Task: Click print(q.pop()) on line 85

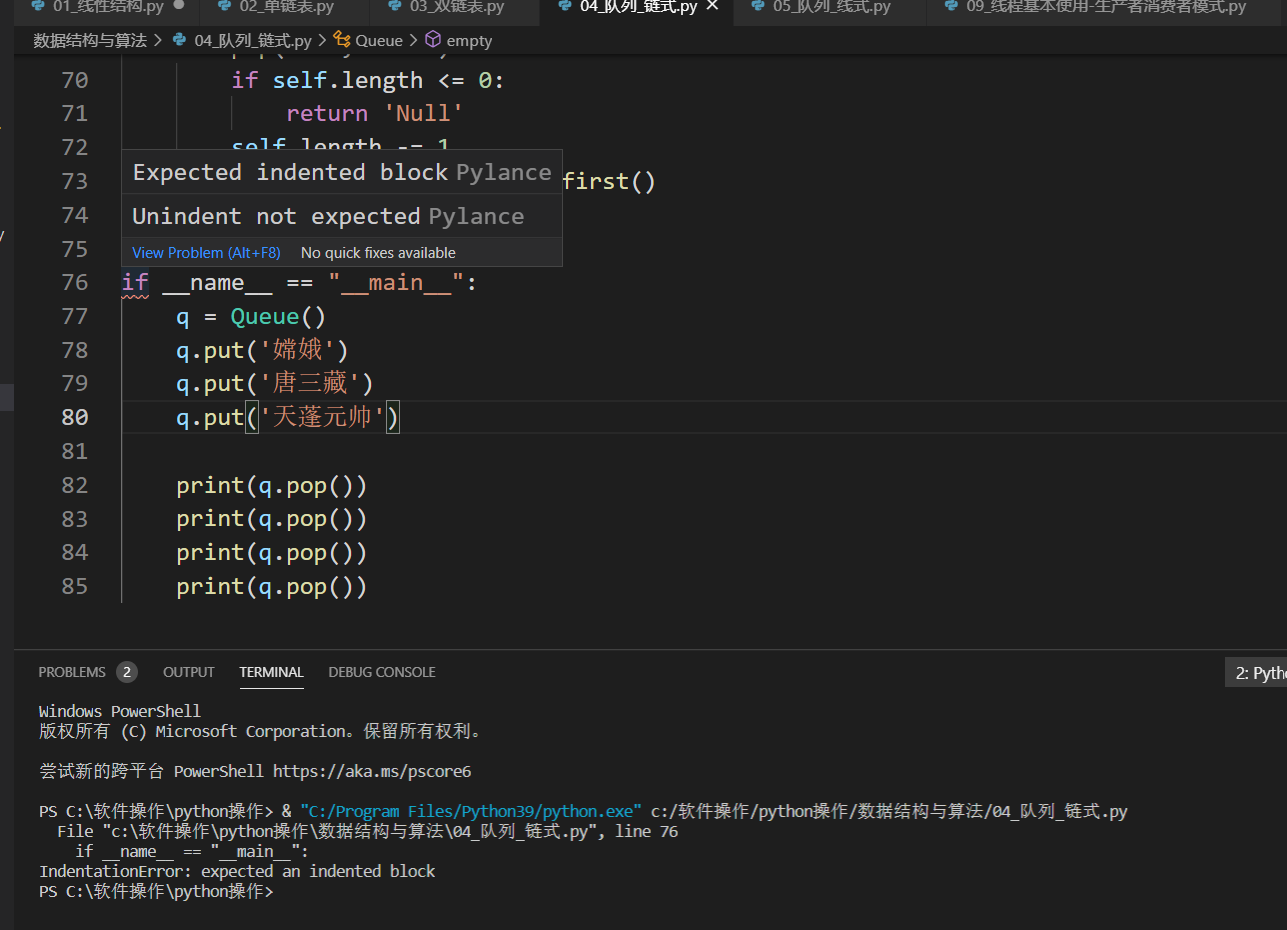Action: [x=272, y=587]
